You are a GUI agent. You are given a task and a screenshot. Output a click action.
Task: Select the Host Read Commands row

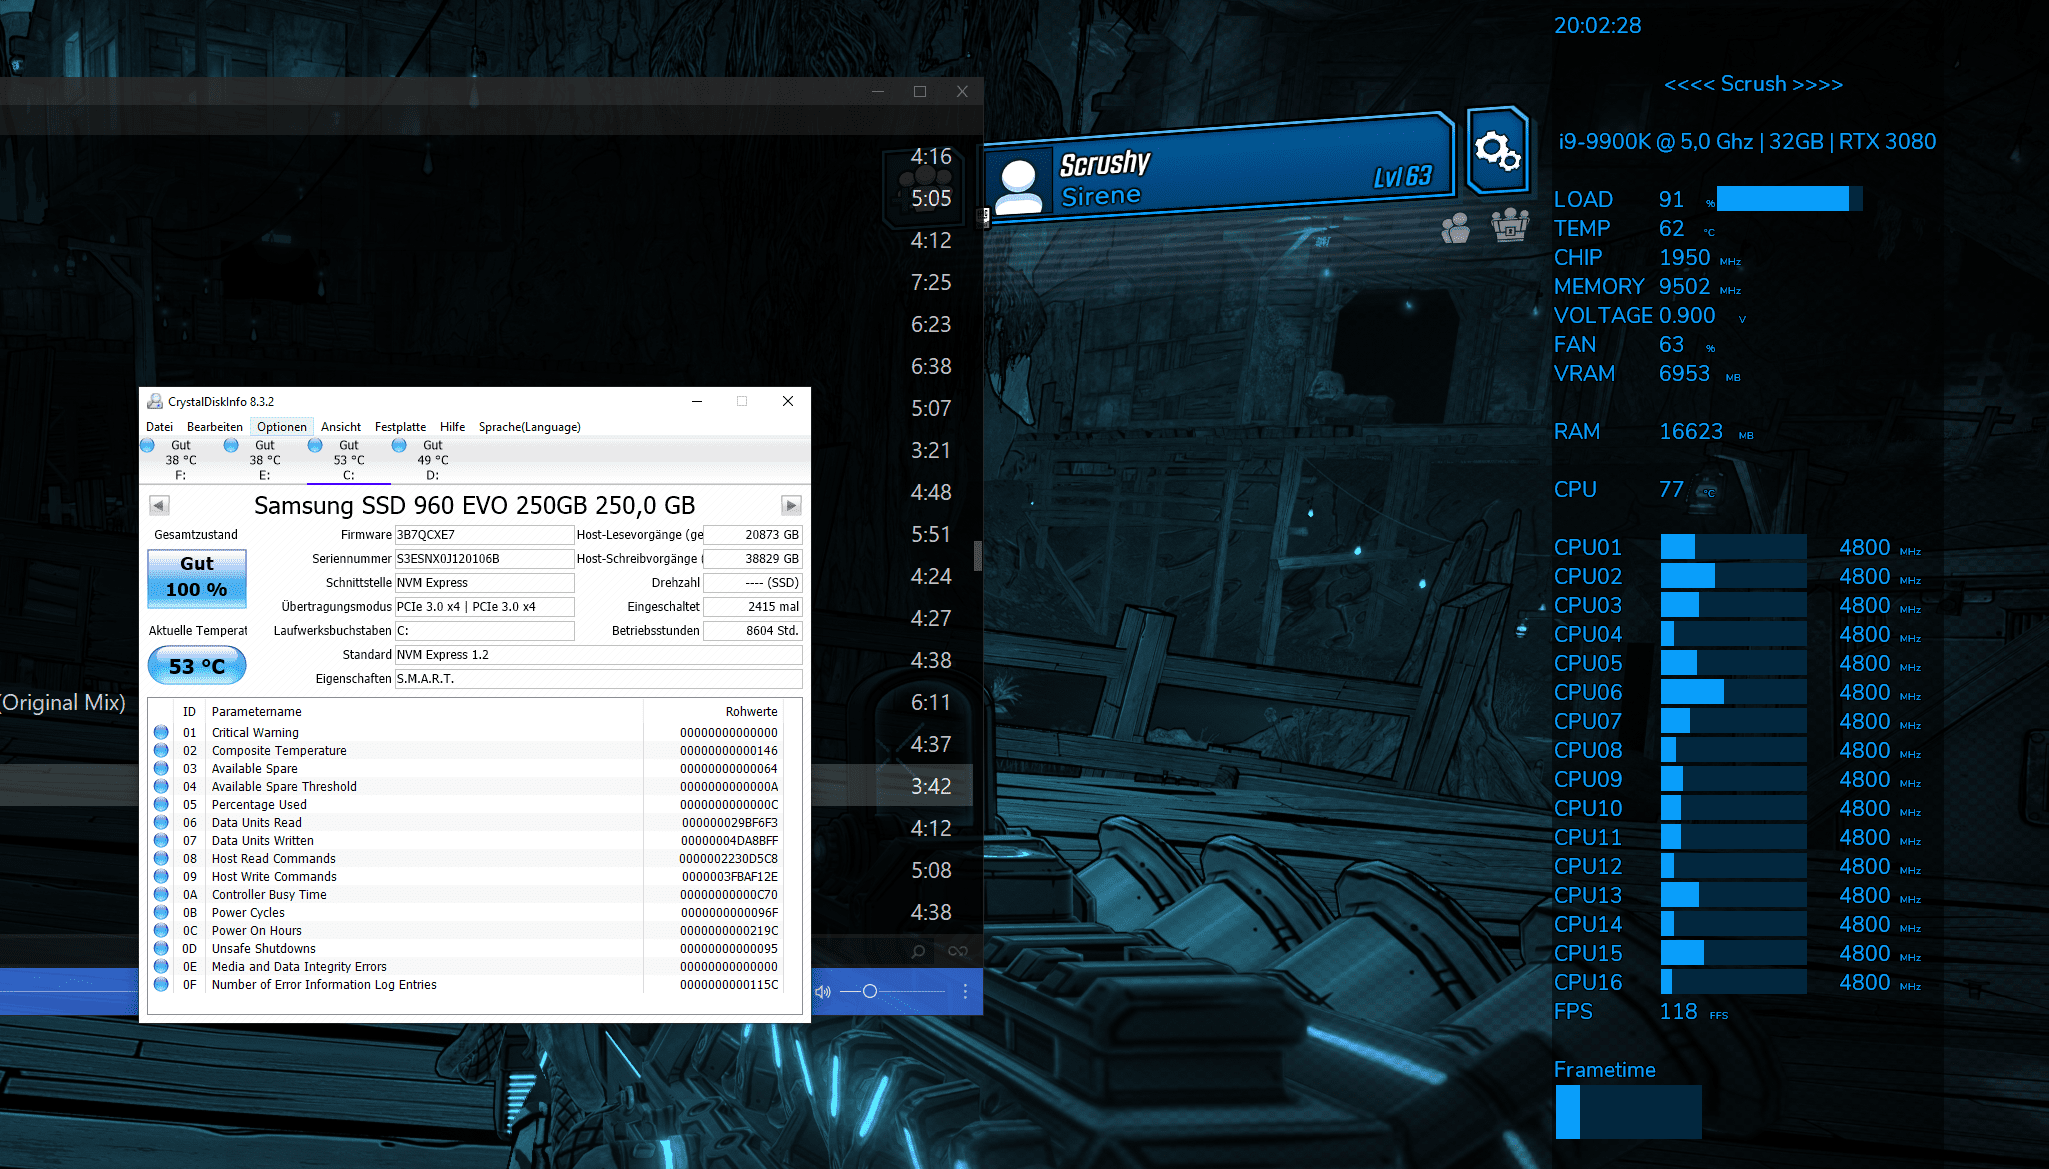466,859
